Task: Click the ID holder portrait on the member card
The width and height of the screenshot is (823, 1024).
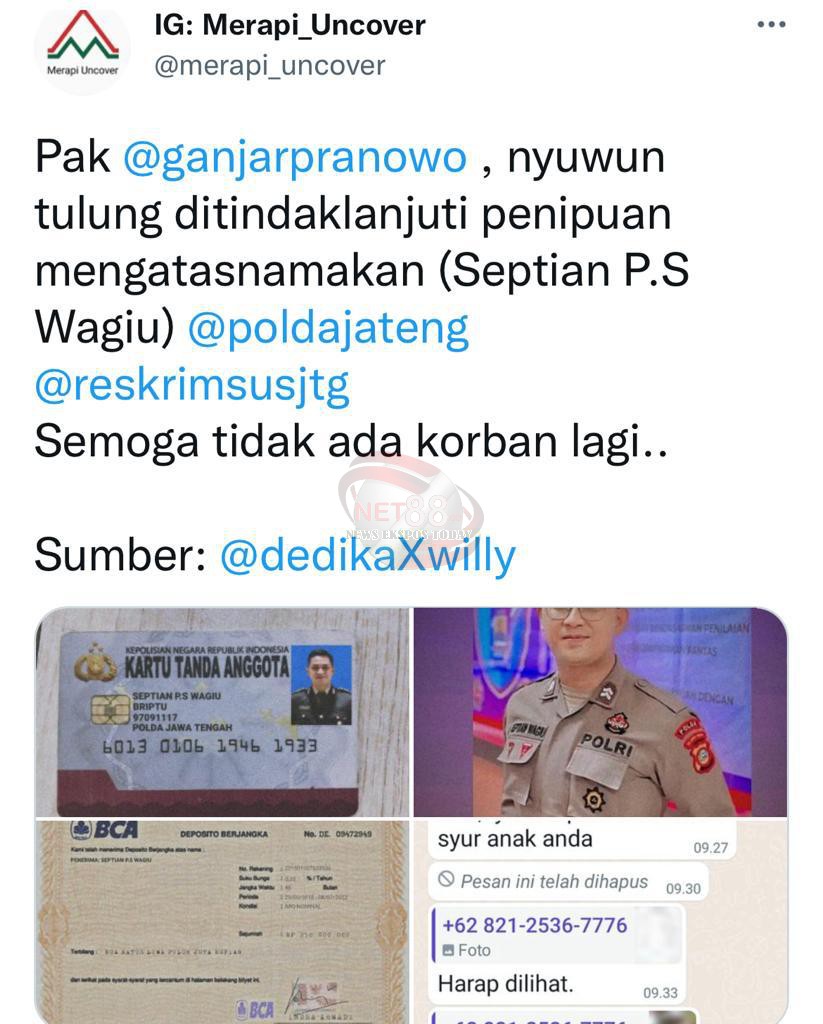Action: [x=321, y=686]
